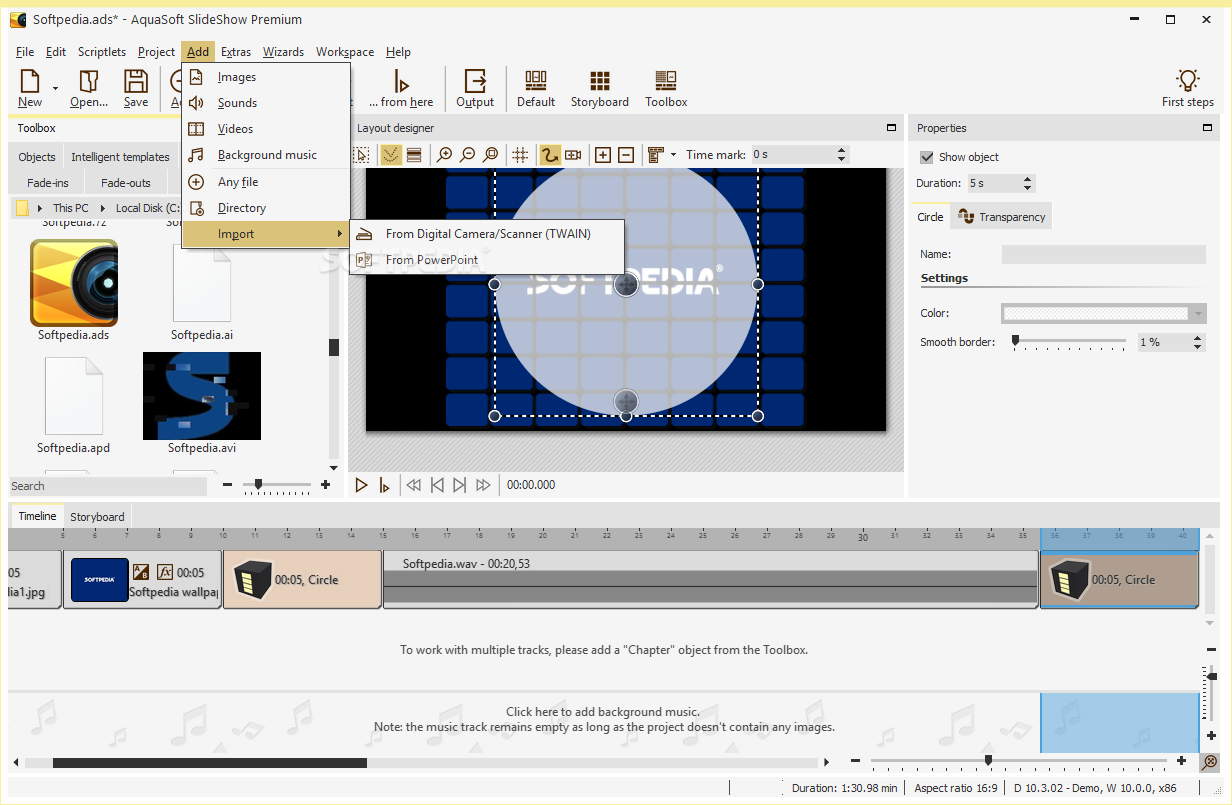
Task: Click the zoom out magnifier in Layout designer
Action: pos(467,155)
